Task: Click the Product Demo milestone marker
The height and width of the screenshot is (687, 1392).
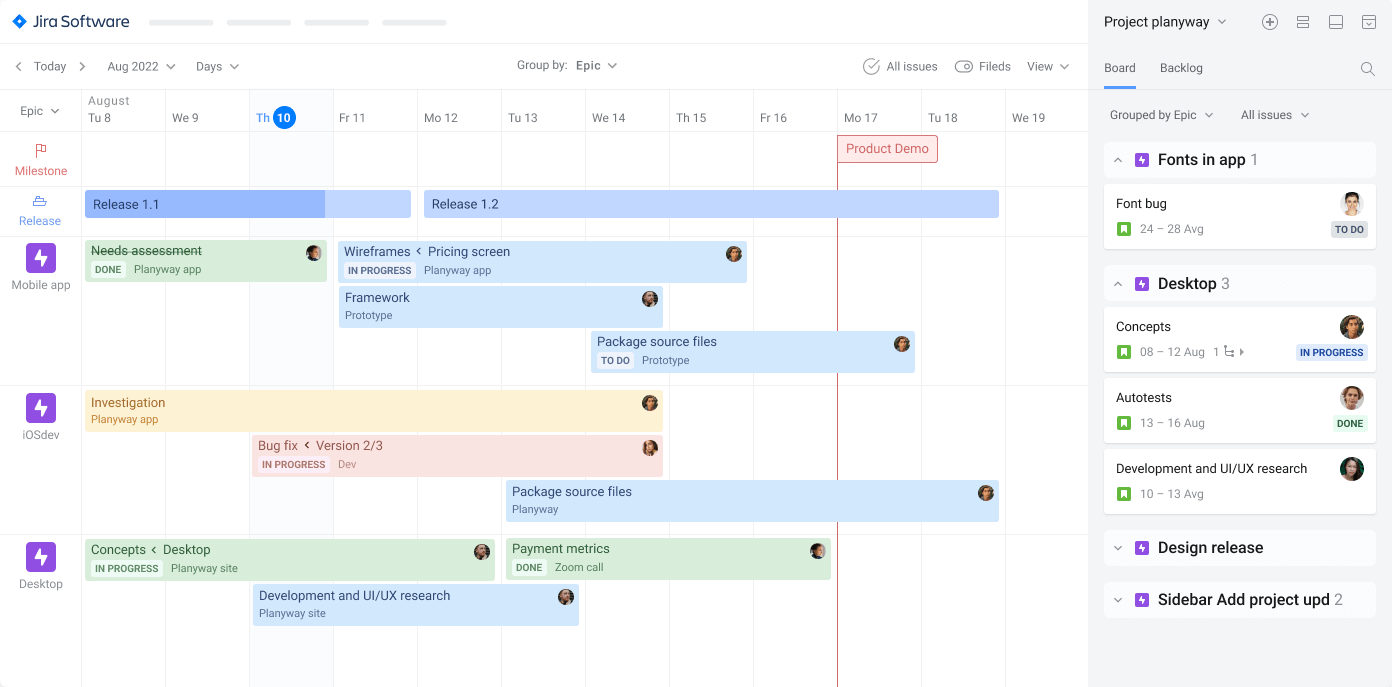Action: pos(887,148)
